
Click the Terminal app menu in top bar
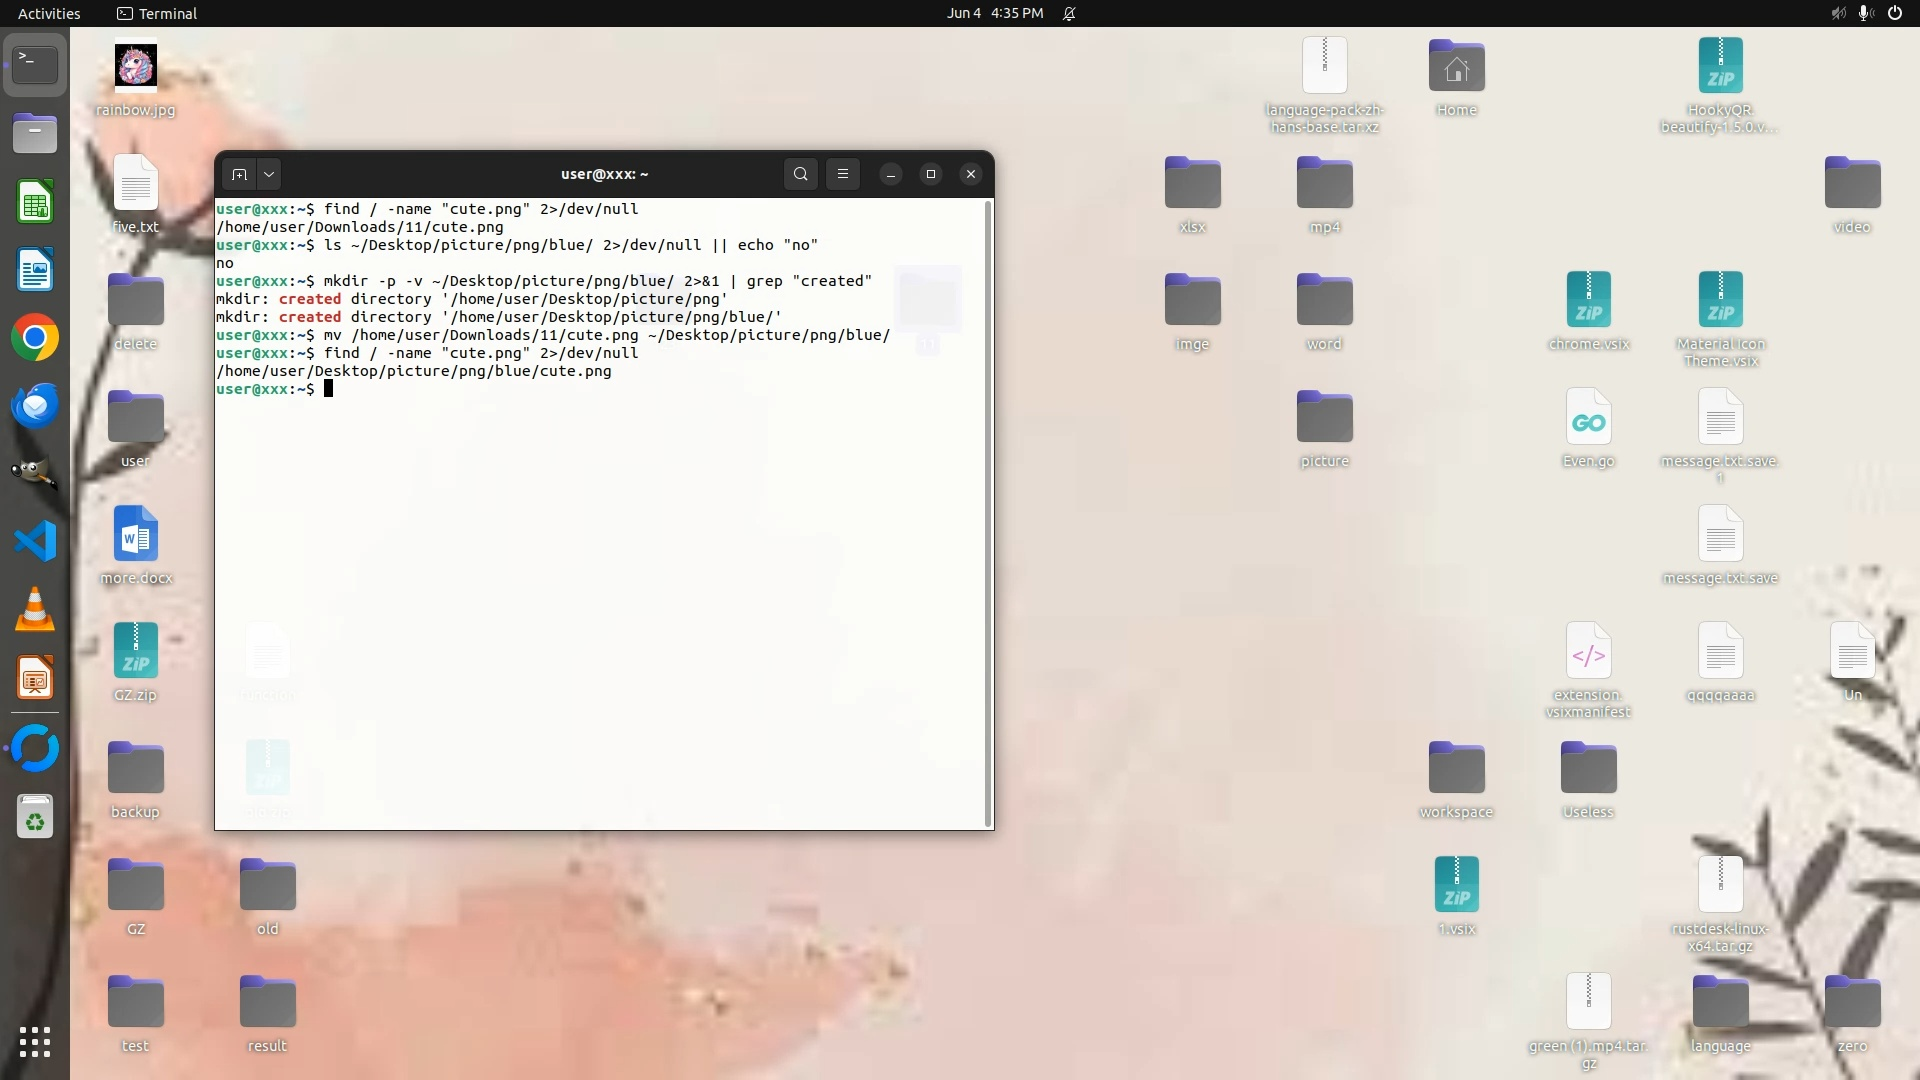157,13
